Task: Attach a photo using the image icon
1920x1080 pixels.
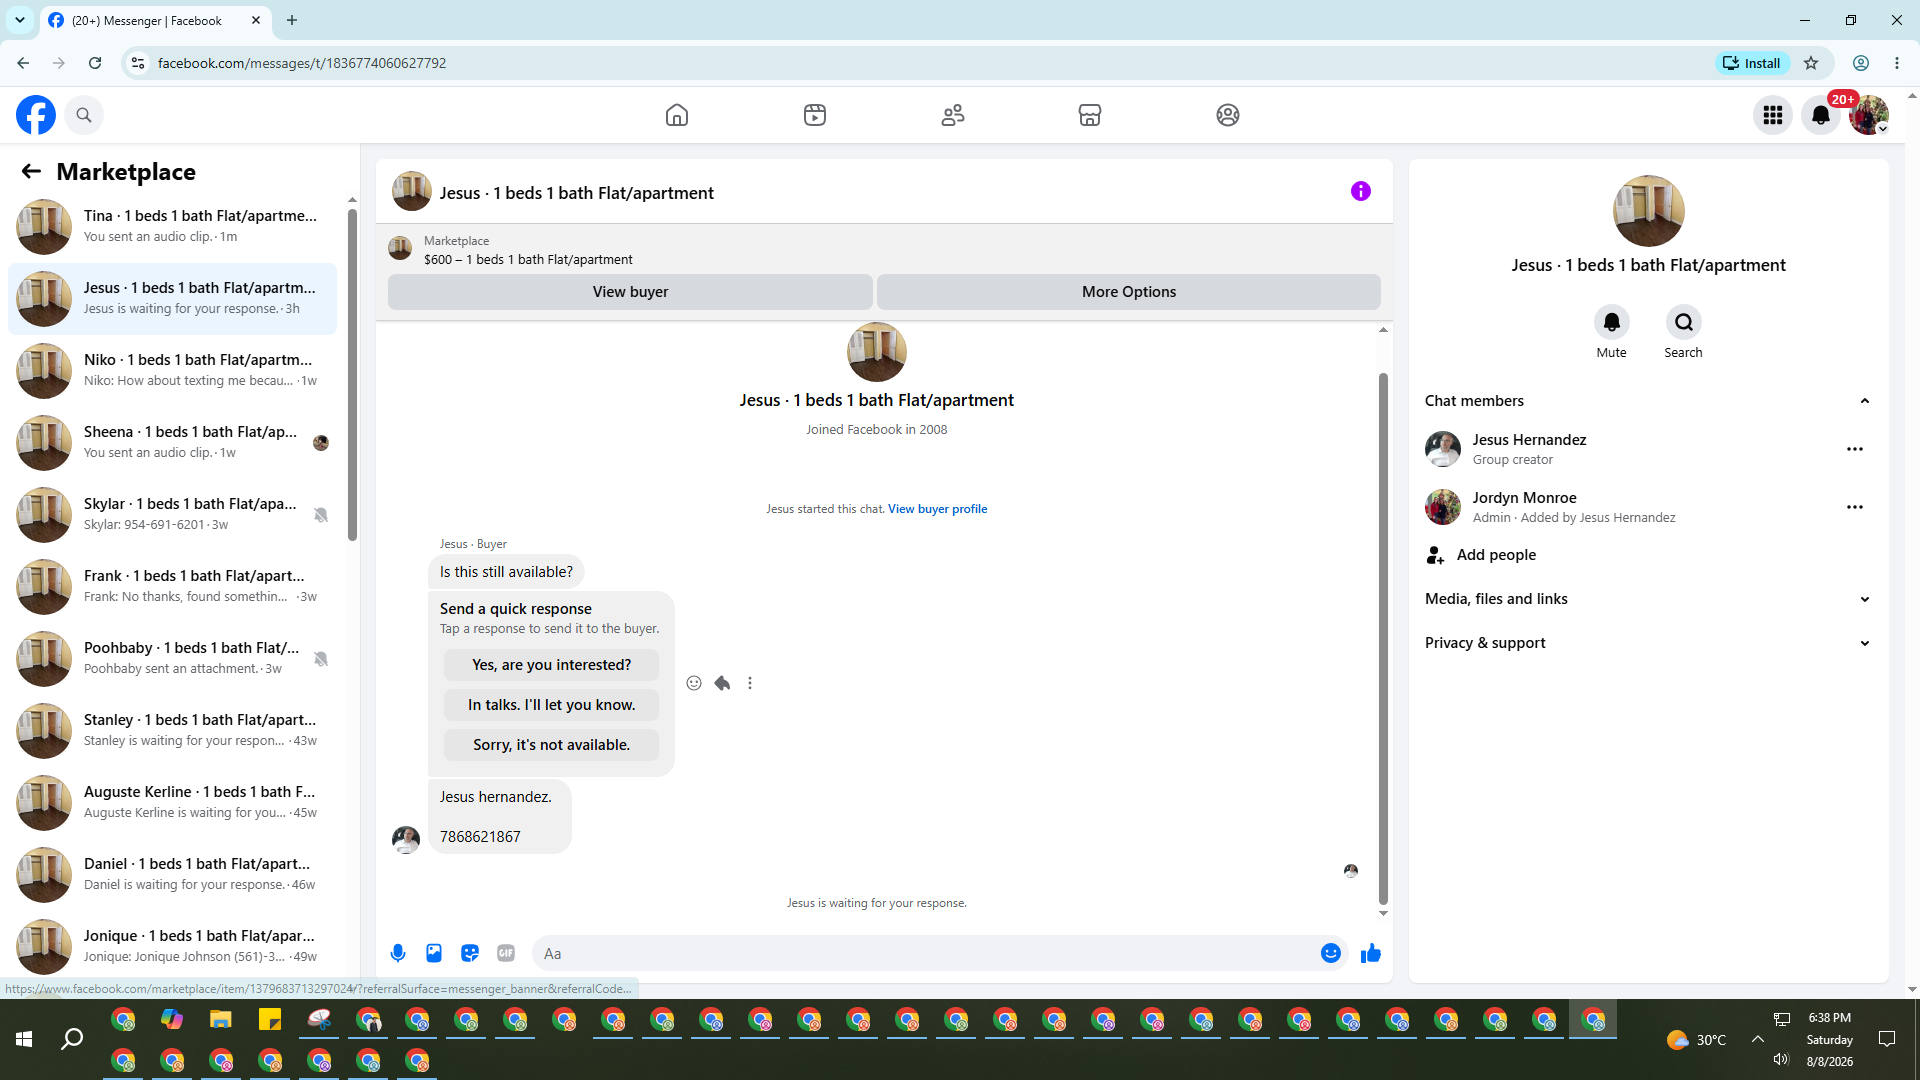Action: coord(434,953)
